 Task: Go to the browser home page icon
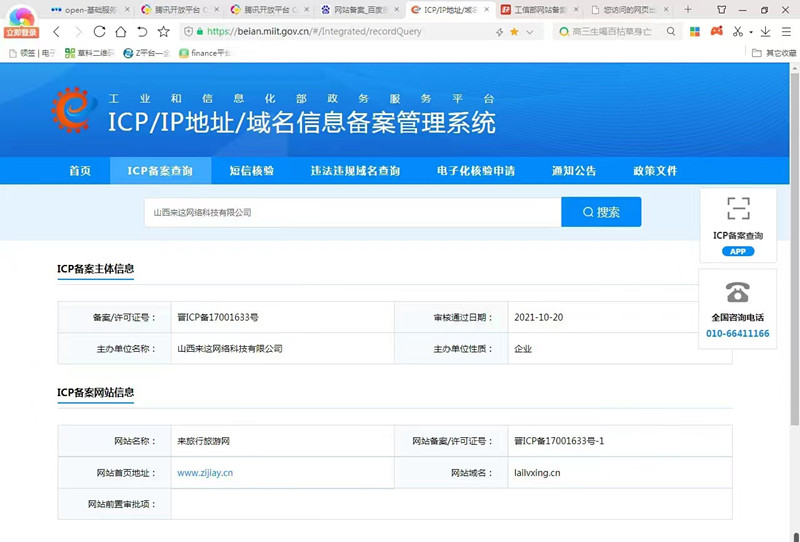[x=121, y=32]
